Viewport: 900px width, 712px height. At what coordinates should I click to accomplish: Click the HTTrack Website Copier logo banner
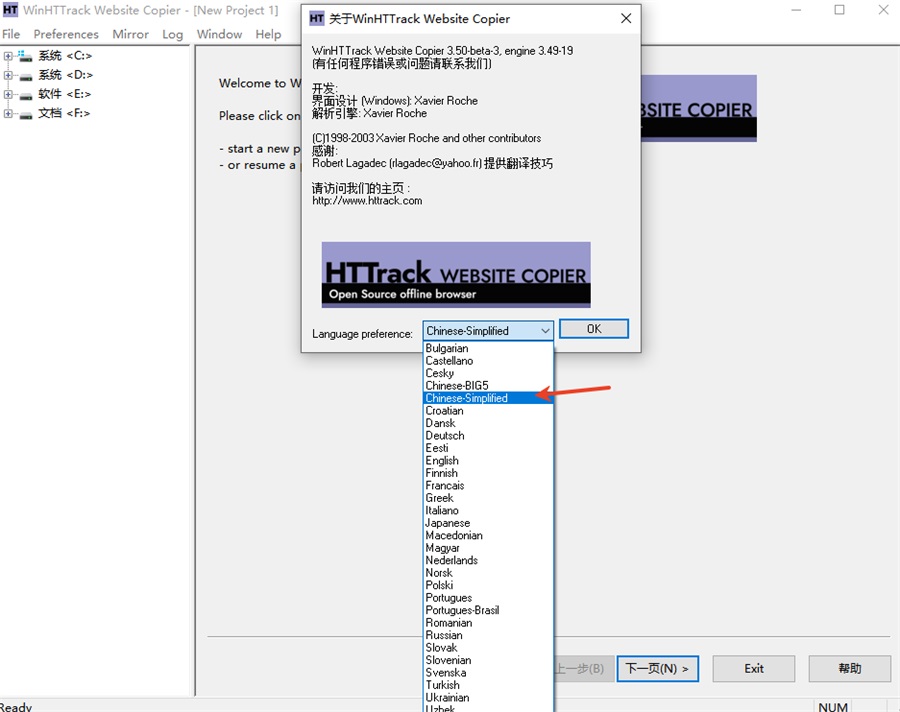(x=456, y=274)
